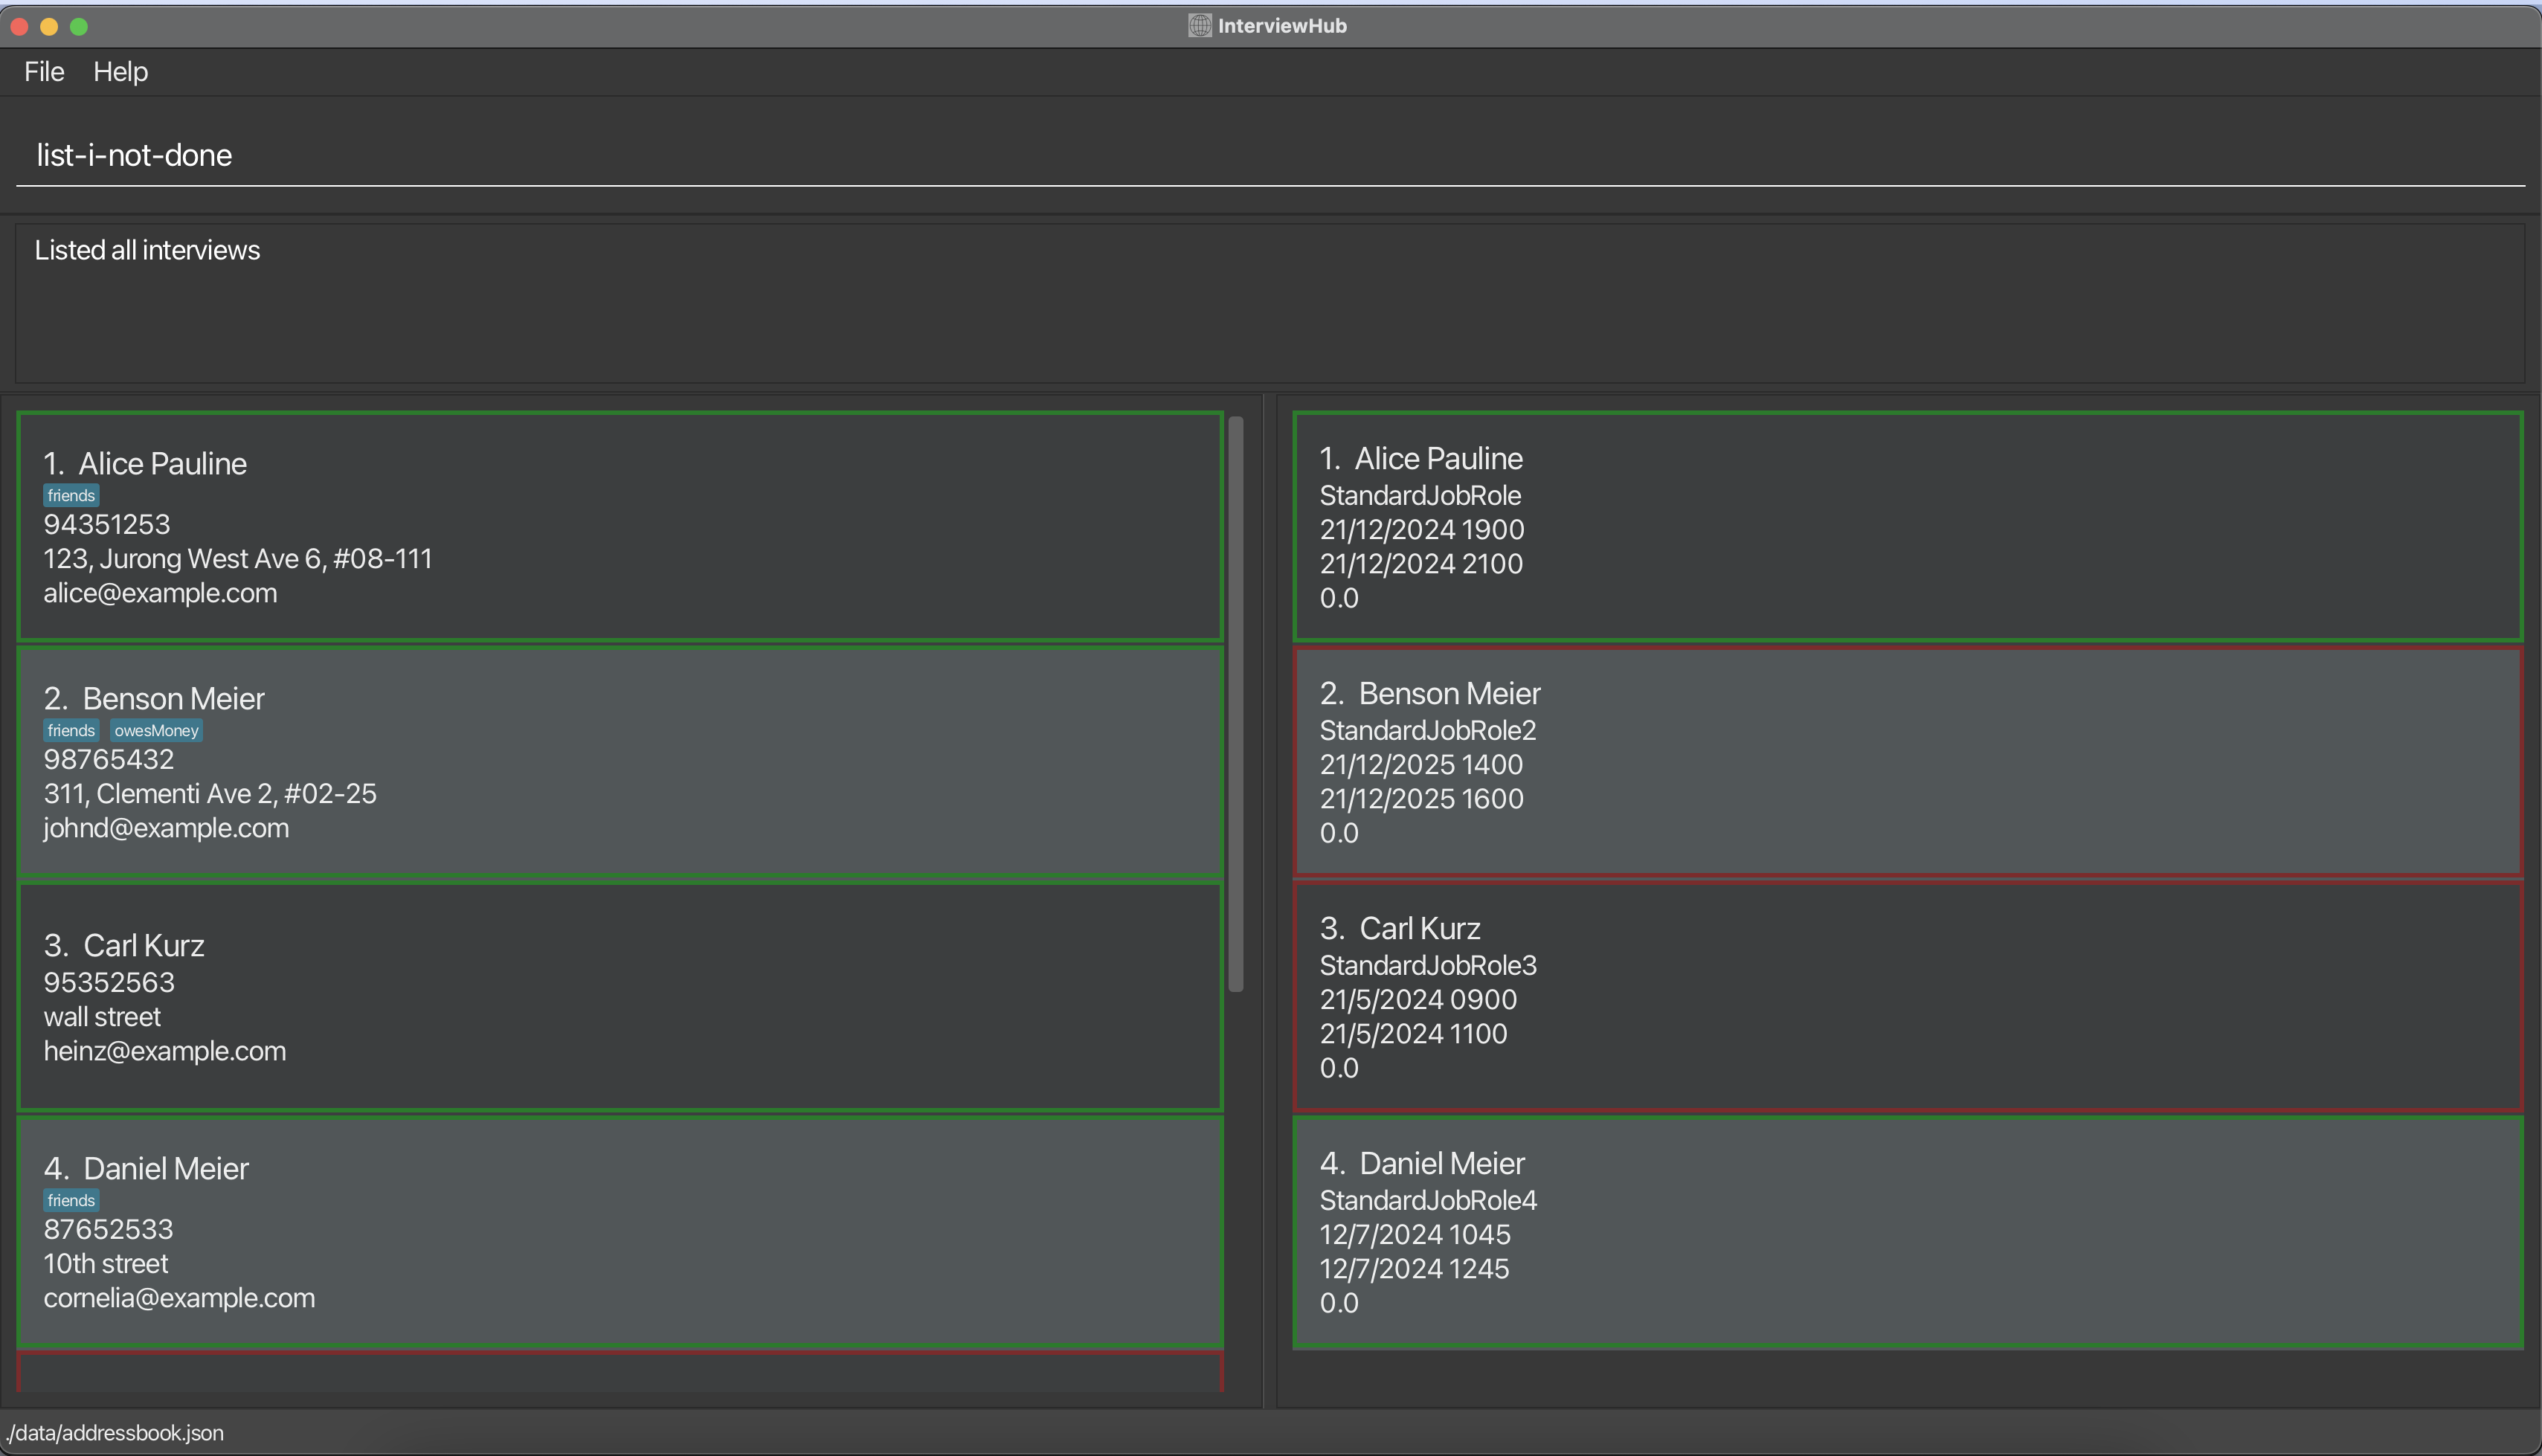
Task: Click the friends tag under Daniel Meier
Action: [x=71, y=1200]
